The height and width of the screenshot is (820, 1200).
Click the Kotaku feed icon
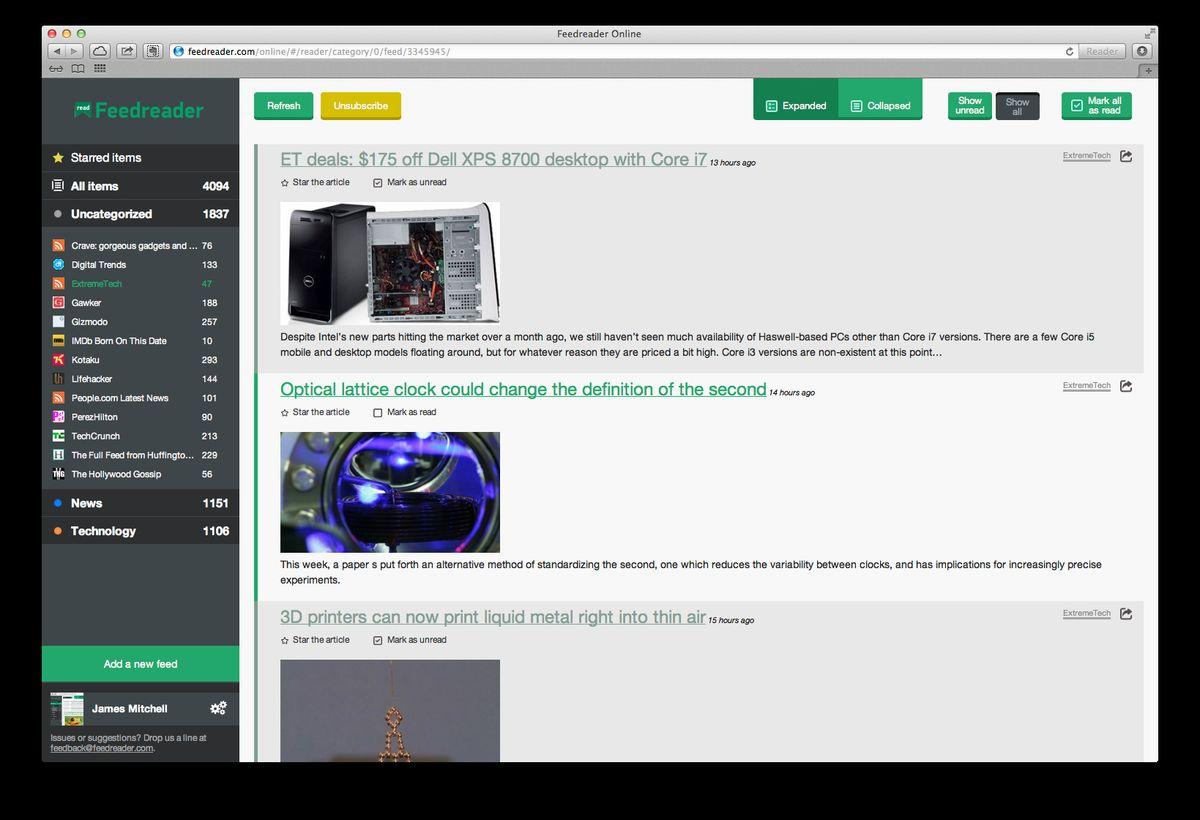click(x=59, y=360)
